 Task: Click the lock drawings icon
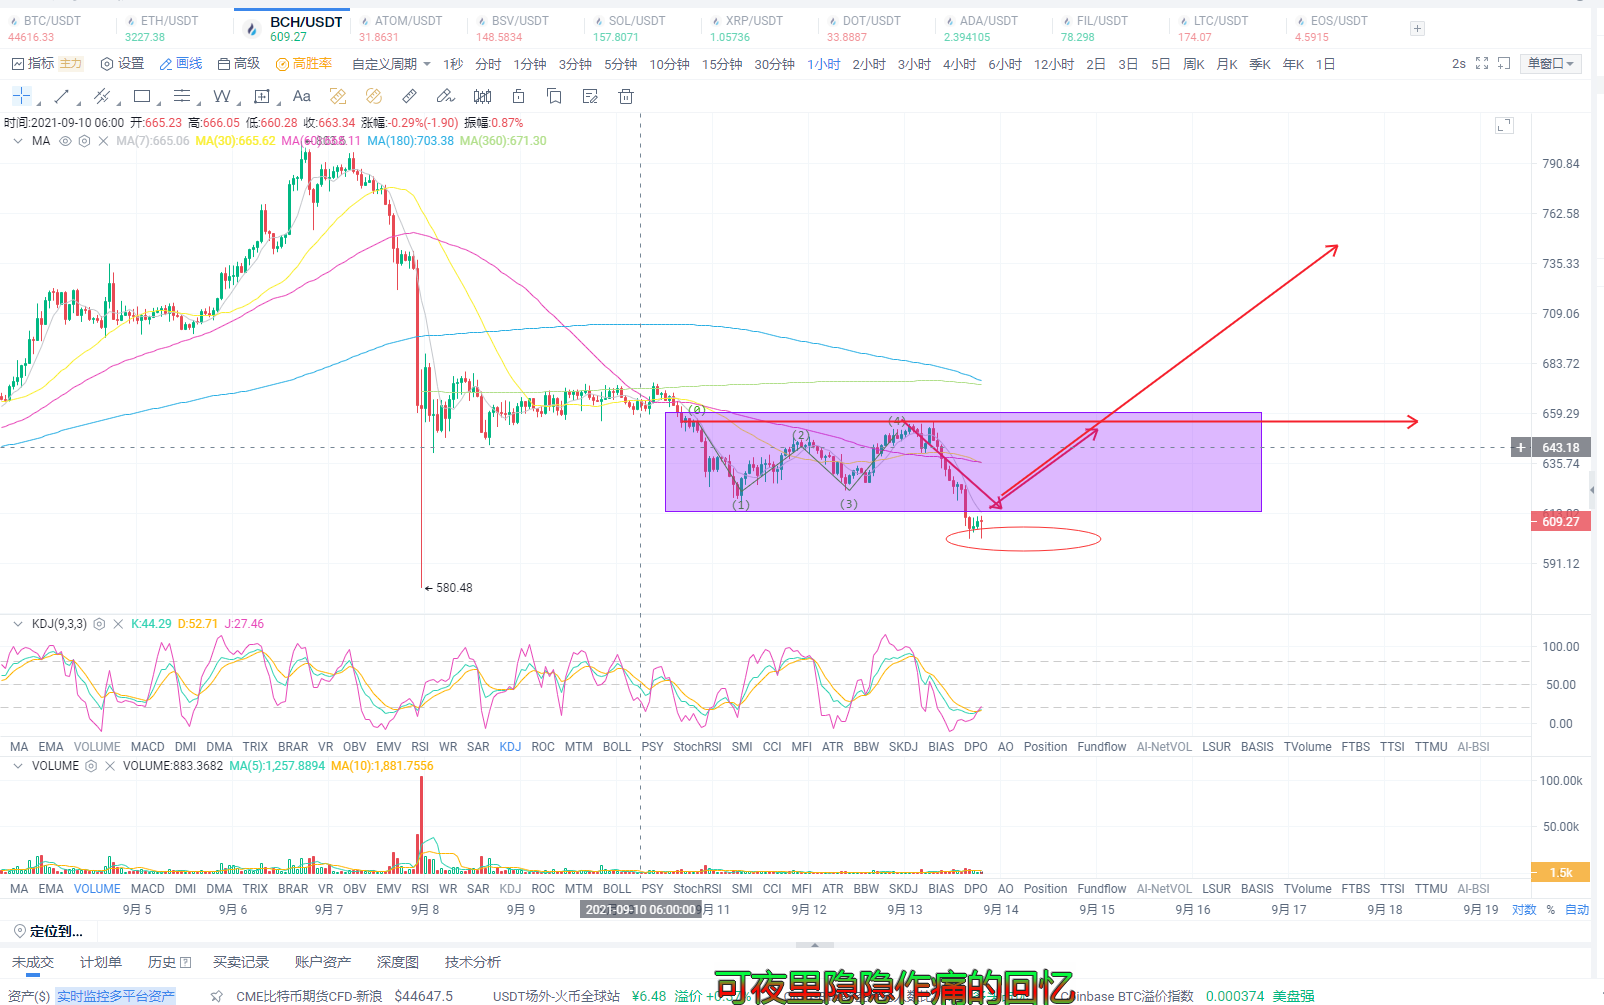click(x=518, y=96)
